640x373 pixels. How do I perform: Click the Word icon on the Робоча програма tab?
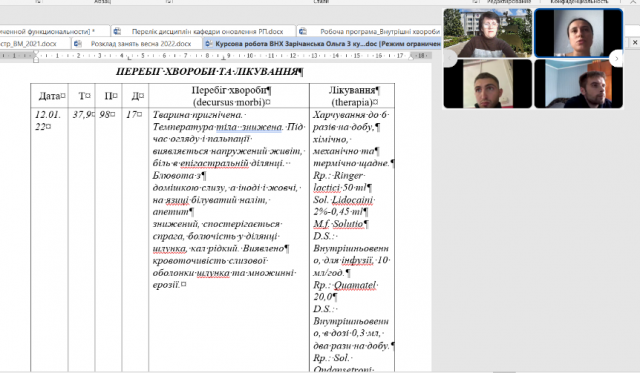pyautogui.click(x=303, y=31)
